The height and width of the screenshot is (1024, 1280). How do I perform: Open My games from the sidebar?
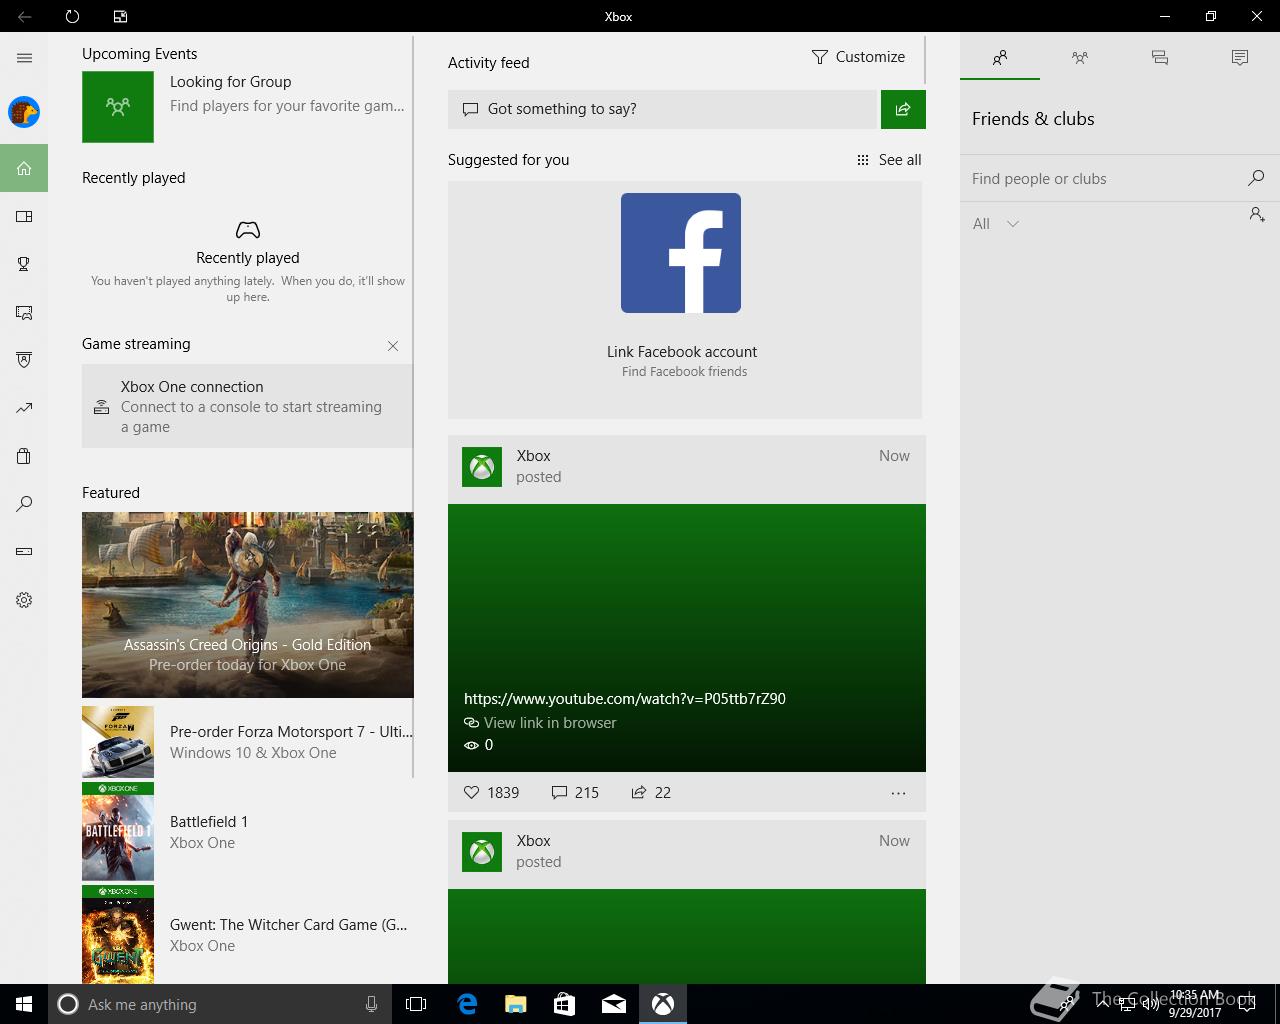(x=24, y=216)
